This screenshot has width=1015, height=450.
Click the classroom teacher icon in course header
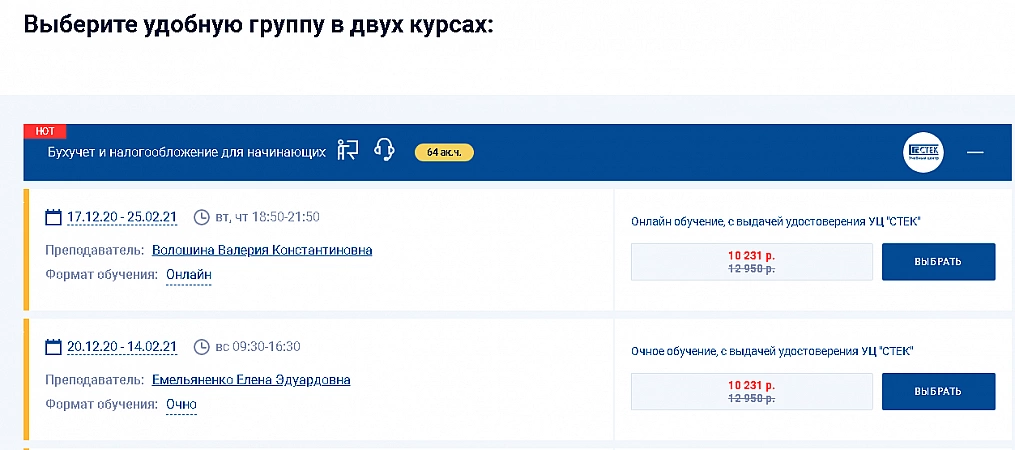[347, 151]
